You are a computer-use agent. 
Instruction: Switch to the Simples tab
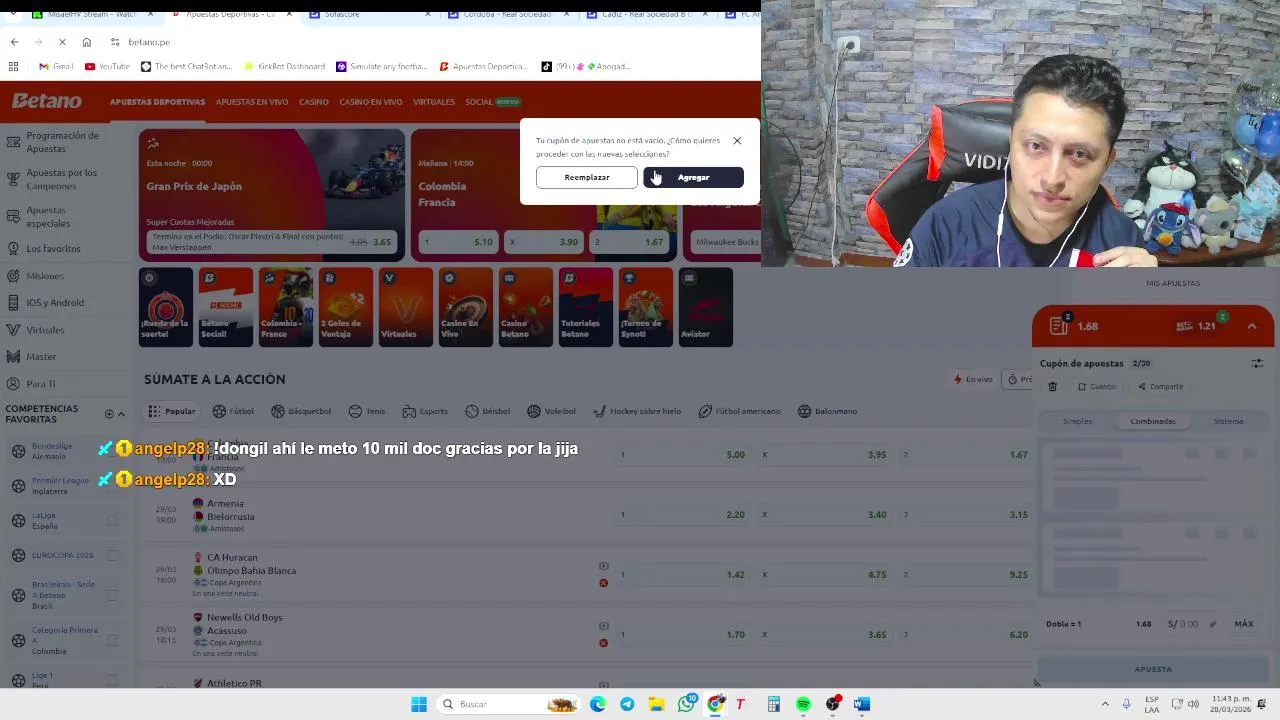[x=1077, y=421]
